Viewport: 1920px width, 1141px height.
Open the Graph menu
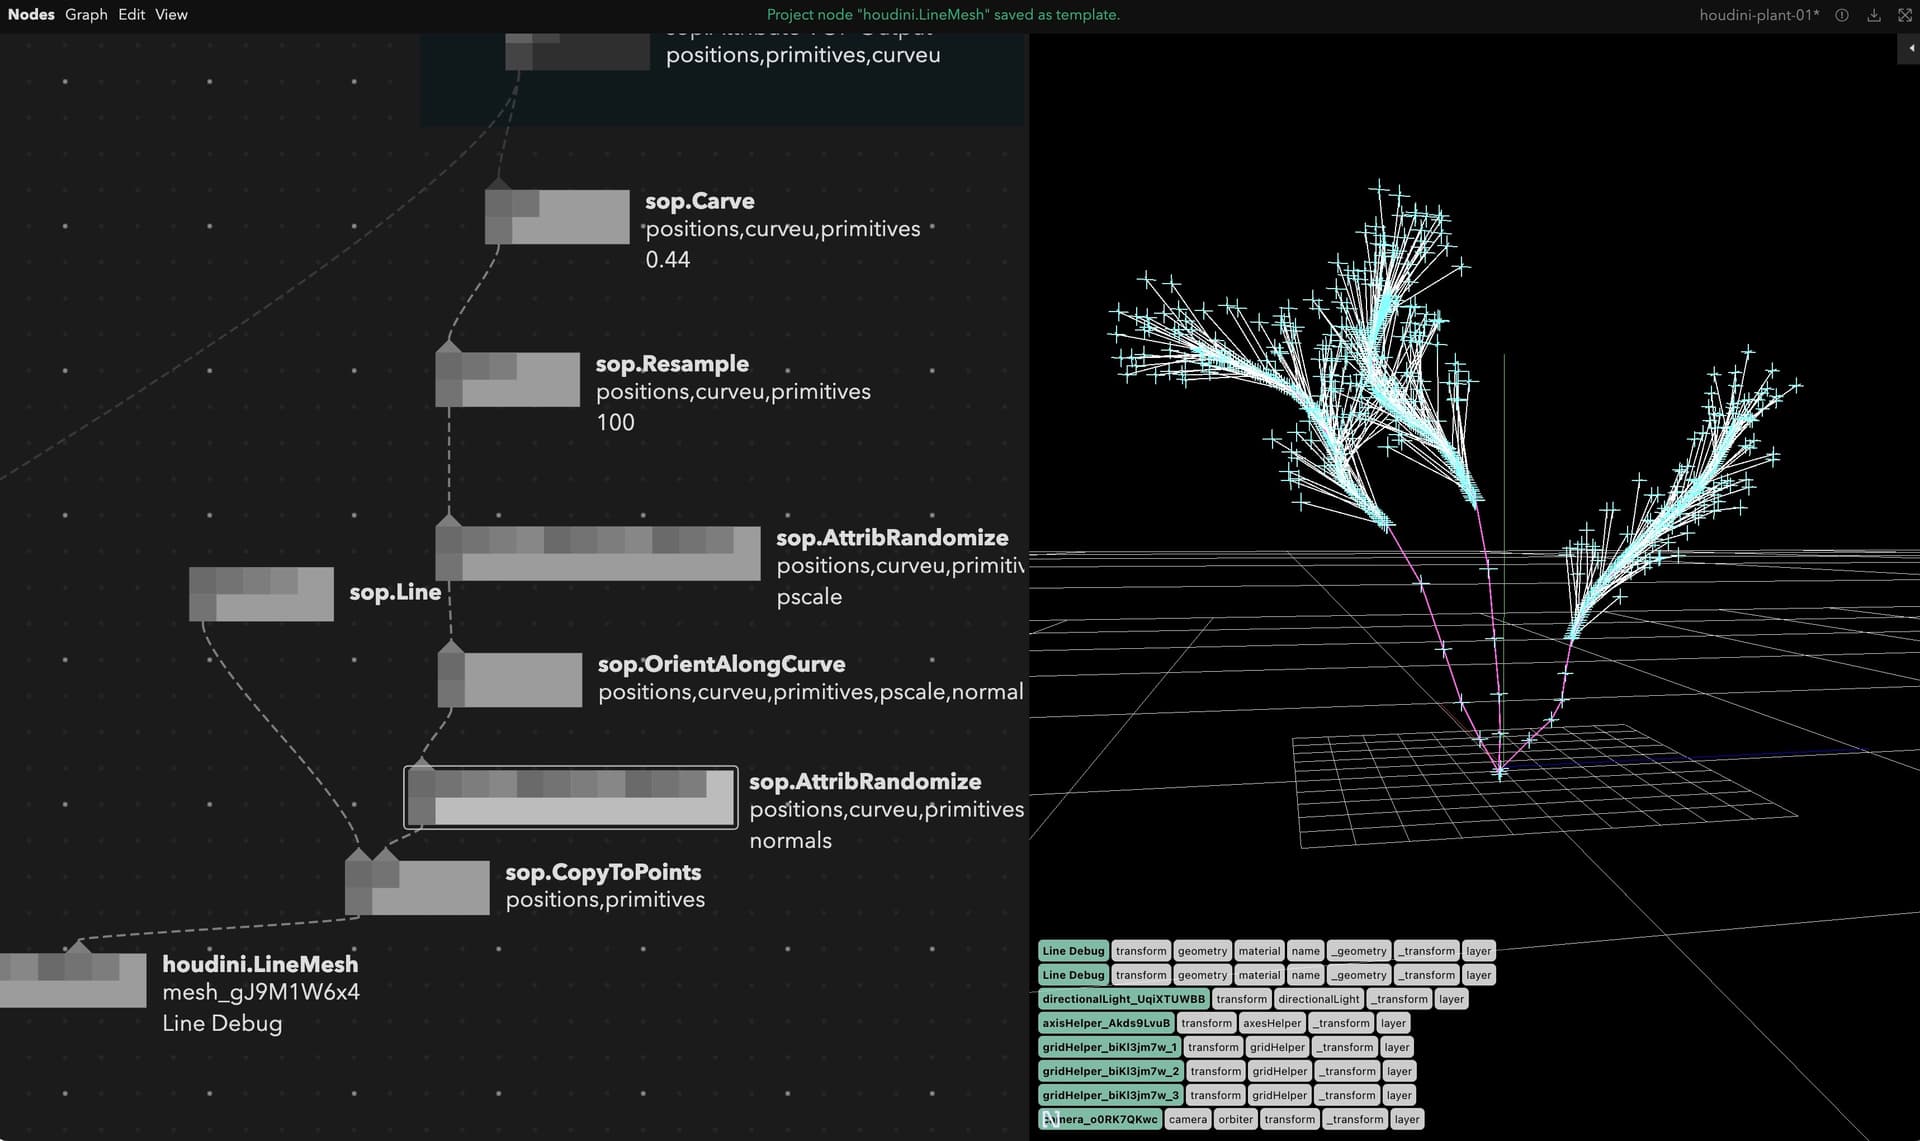tap(86, 14)
